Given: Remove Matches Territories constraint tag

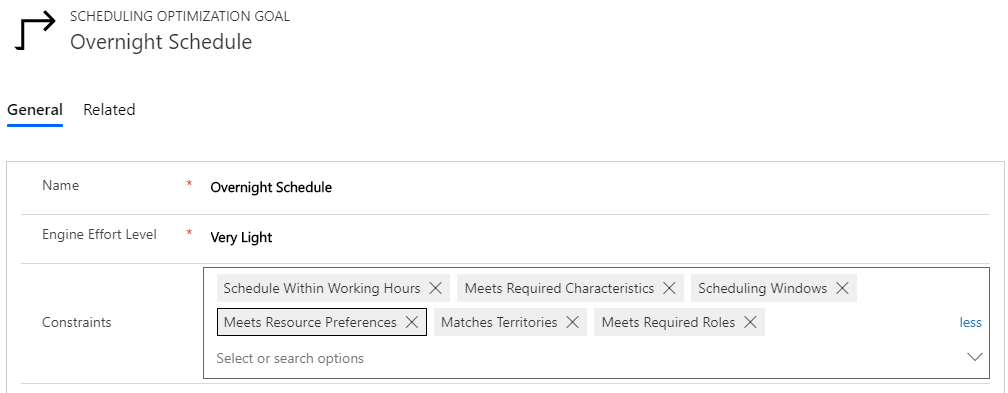Looking at the screenshot, I should point(572,322).
